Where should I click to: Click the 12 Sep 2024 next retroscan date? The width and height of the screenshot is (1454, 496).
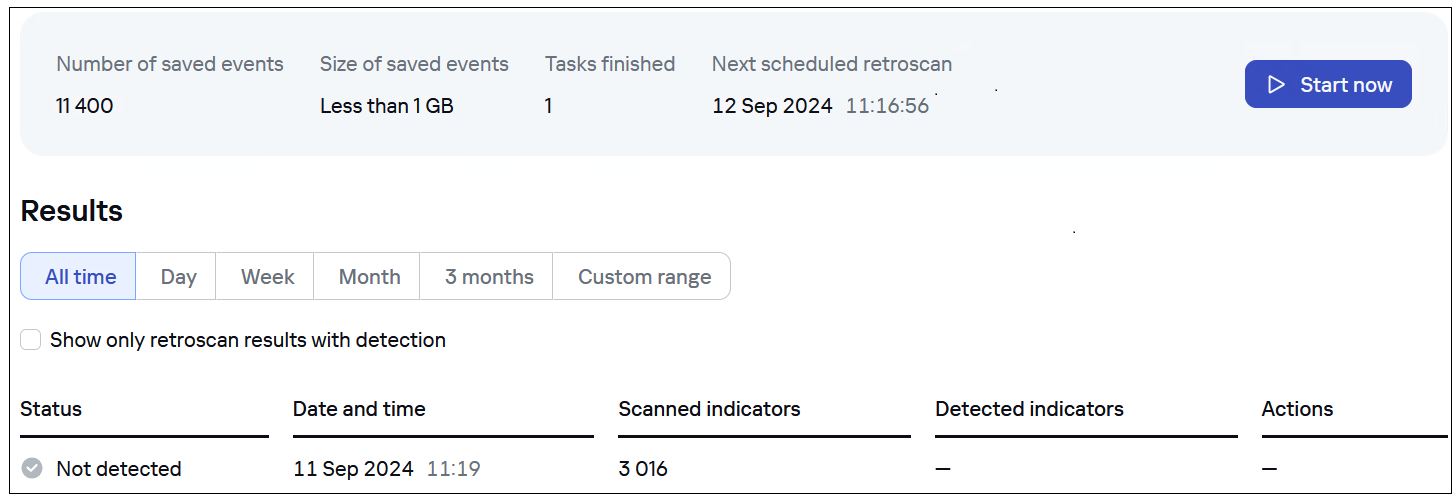tap(772, 106)
